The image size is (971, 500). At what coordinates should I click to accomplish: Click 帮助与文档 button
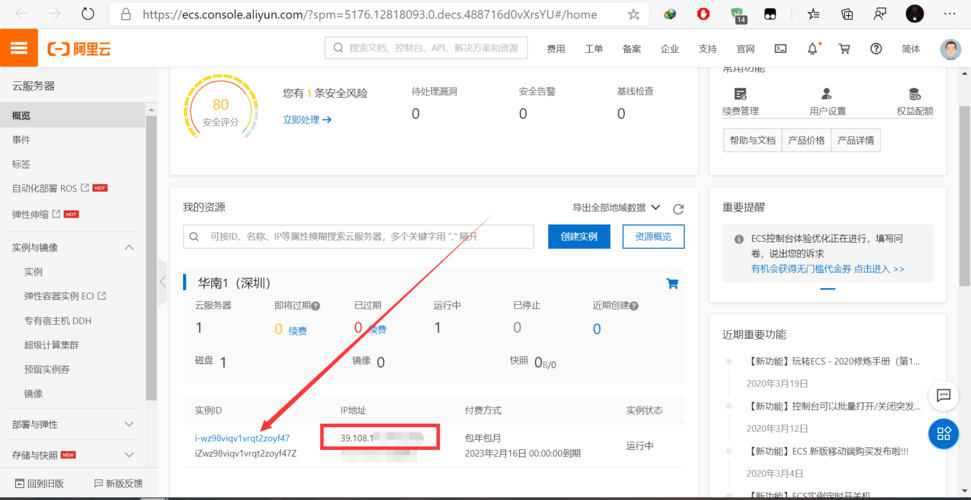click(752, 140)
